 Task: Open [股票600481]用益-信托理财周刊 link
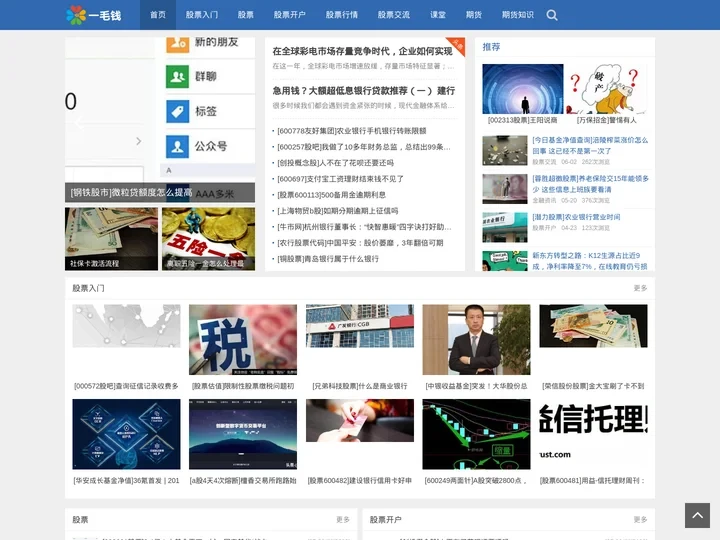[593, 481]
